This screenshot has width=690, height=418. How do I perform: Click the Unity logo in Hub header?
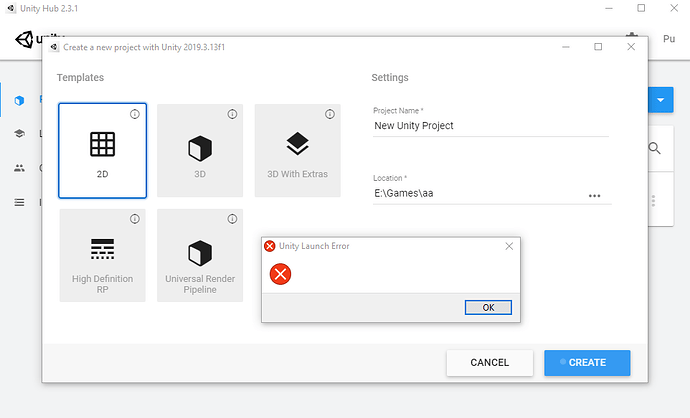[25, 39]
